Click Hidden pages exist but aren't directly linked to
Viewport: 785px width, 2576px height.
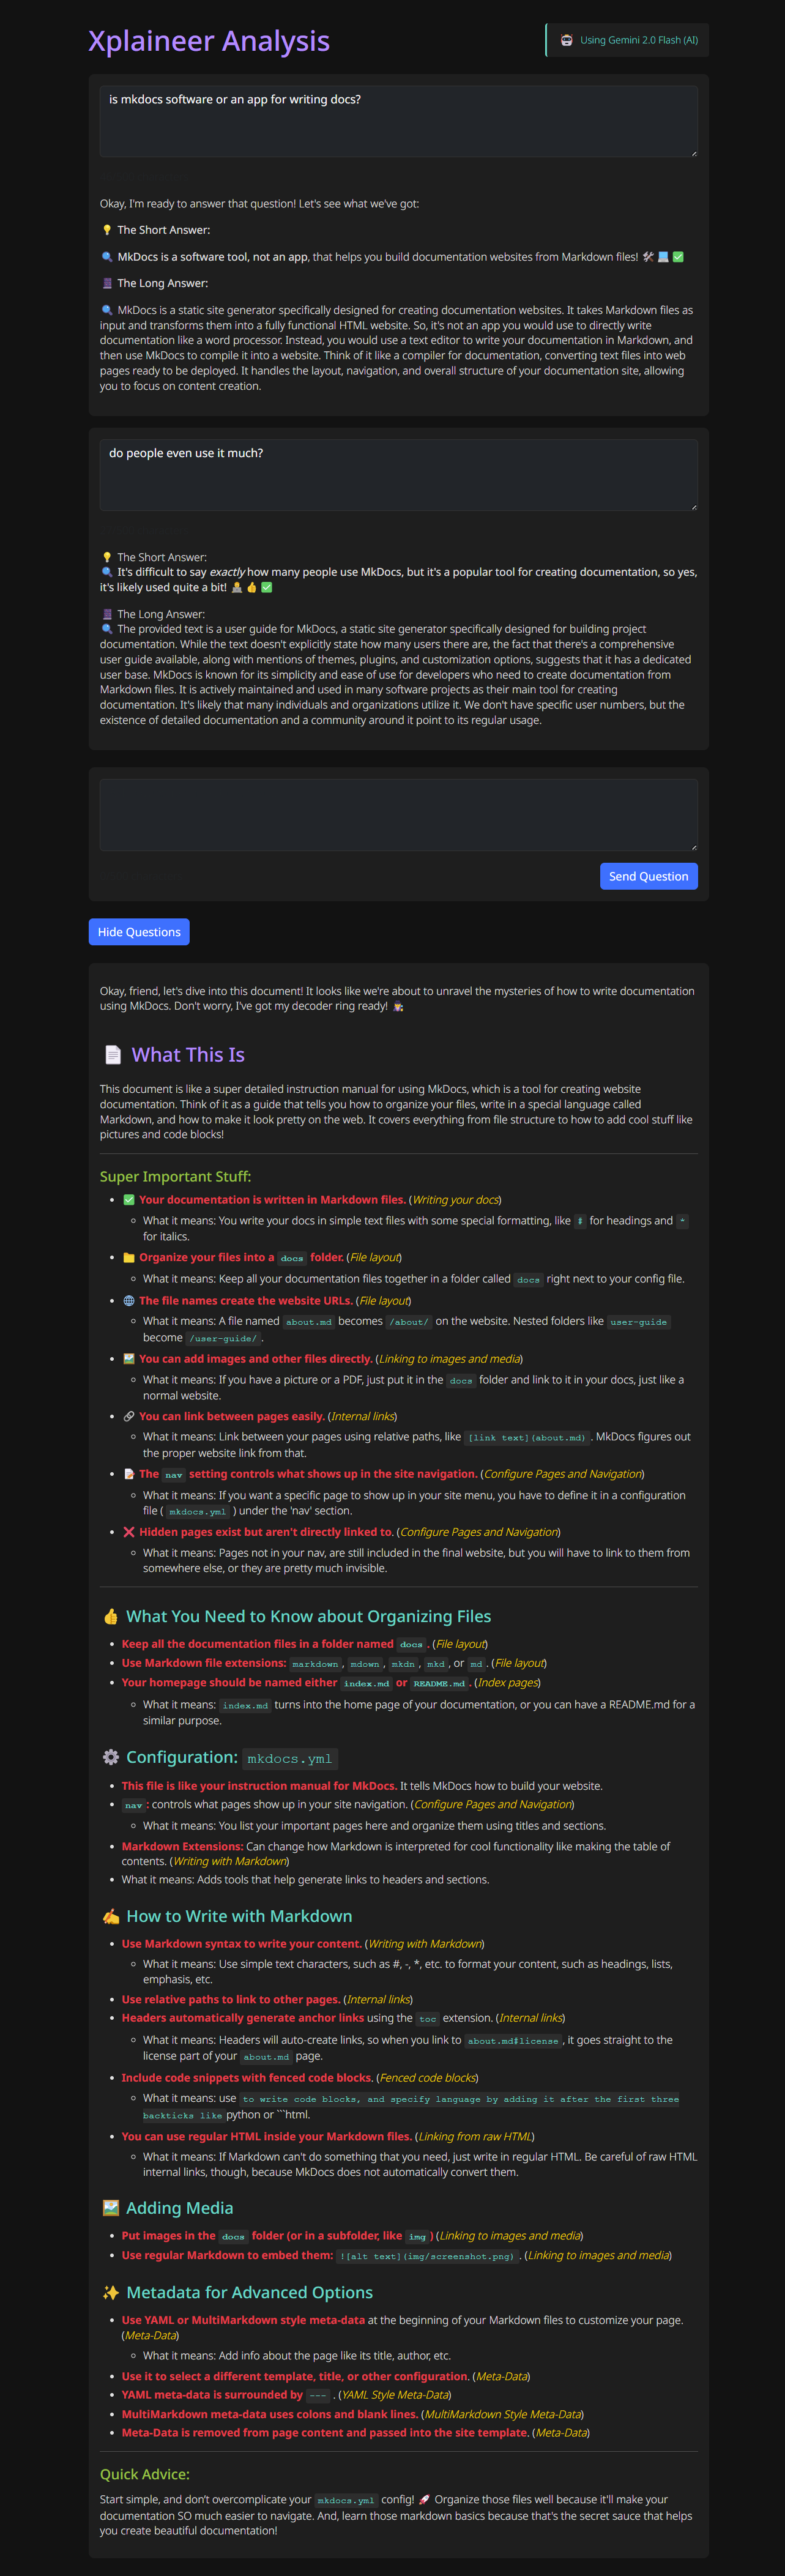[x=266, y=1532]
